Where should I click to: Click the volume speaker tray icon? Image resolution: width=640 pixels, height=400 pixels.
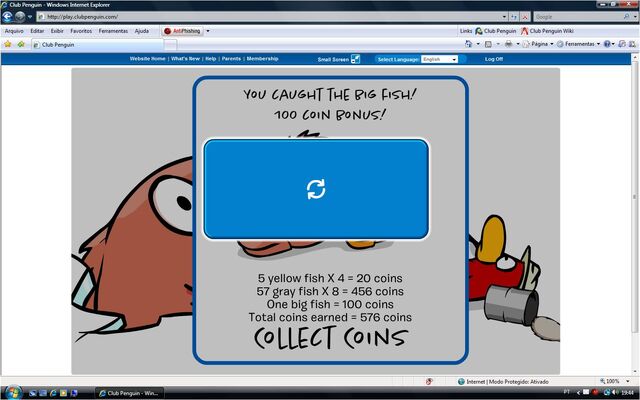(614, 393)
